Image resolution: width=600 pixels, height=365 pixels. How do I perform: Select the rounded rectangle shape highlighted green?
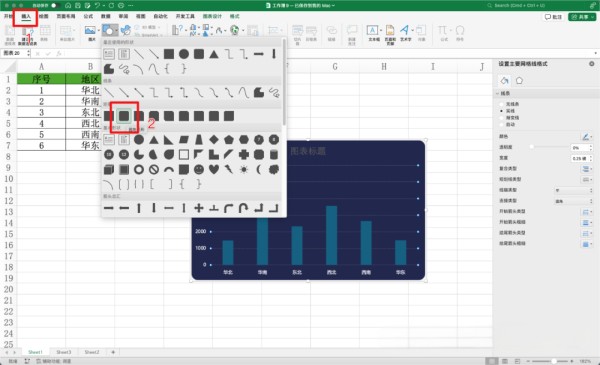124,116
